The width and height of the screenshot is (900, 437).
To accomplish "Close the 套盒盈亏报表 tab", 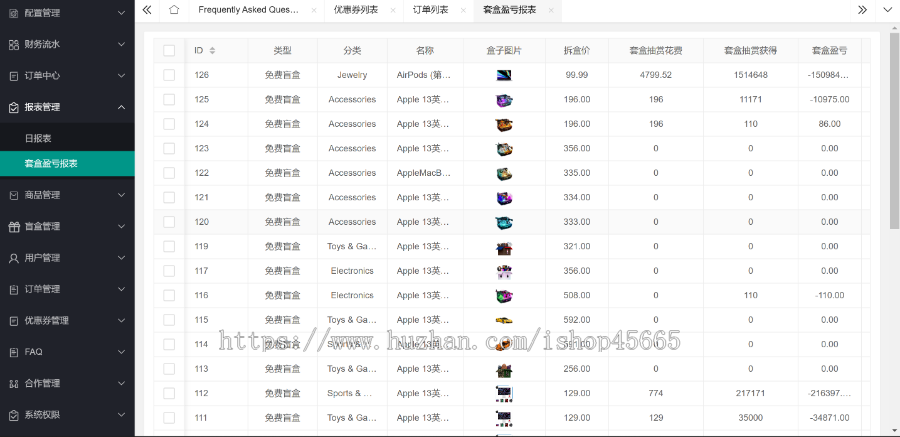I will click(551, 10).
